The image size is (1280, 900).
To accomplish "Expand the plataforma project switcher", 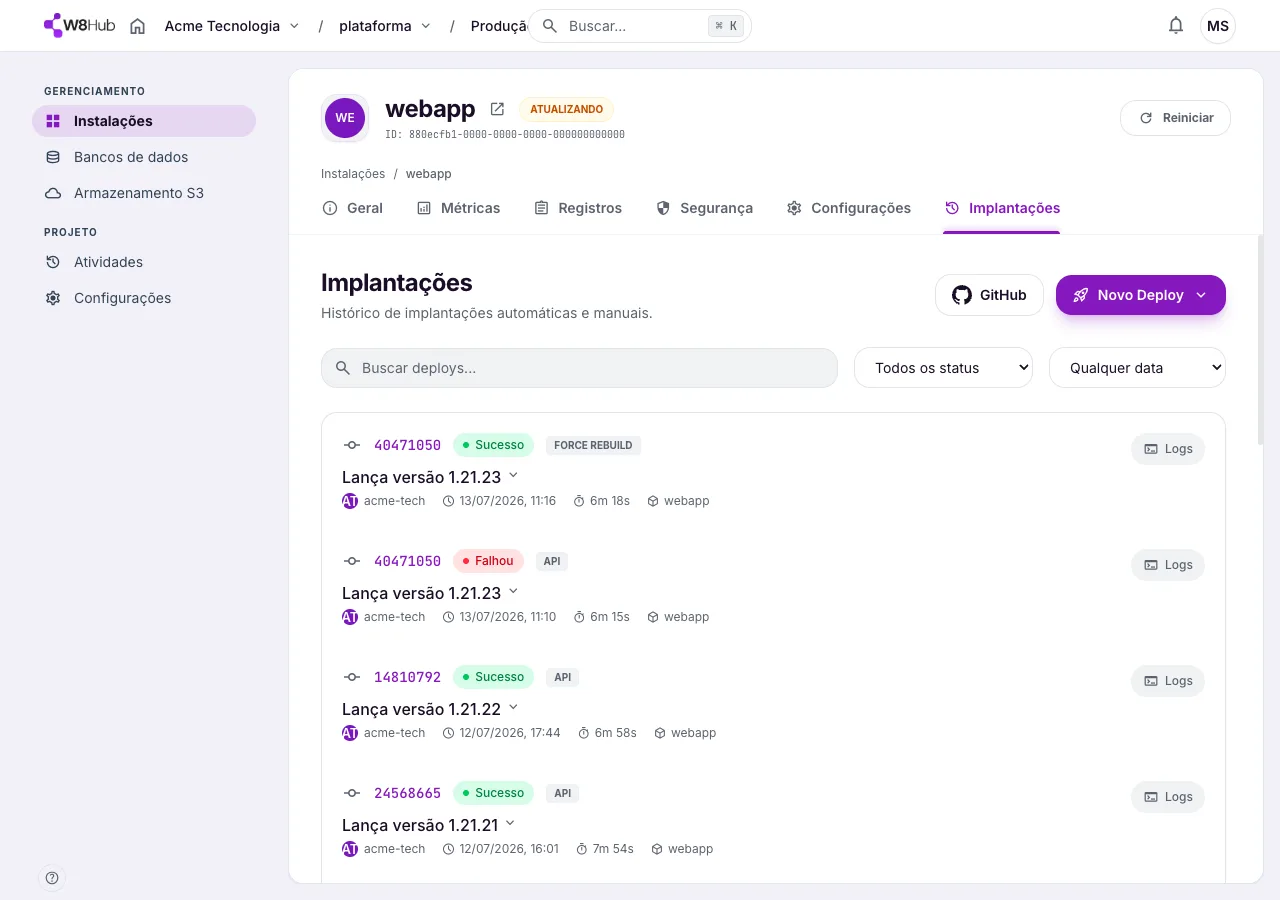I will click(x=385, y=26).
